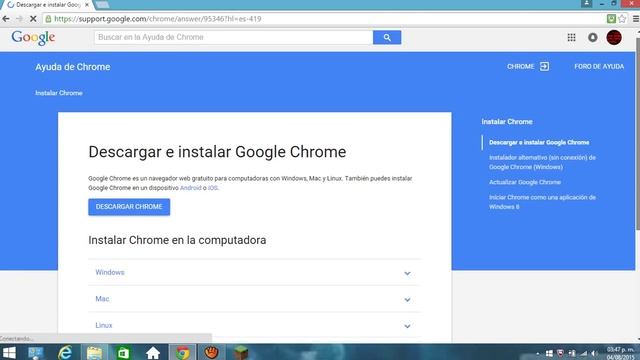Expand the Mac section
Viewport: 640px width, 360px height.
click(254, 299)
